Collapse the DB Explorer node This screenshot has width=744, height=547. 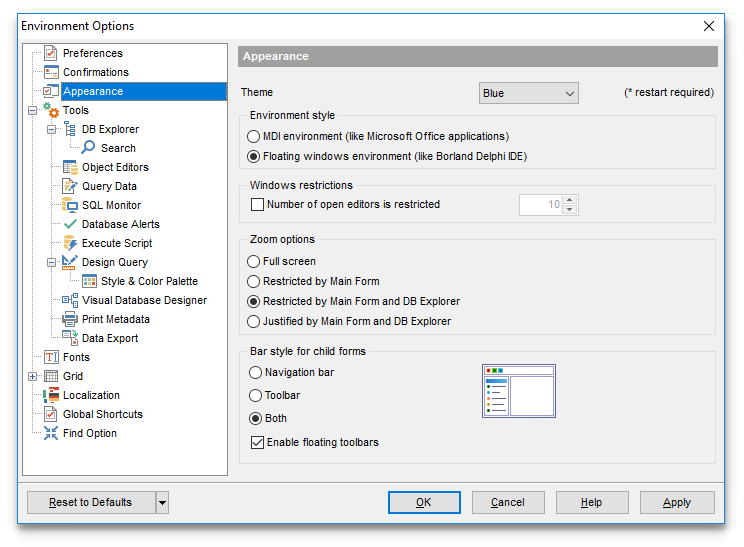51,130
